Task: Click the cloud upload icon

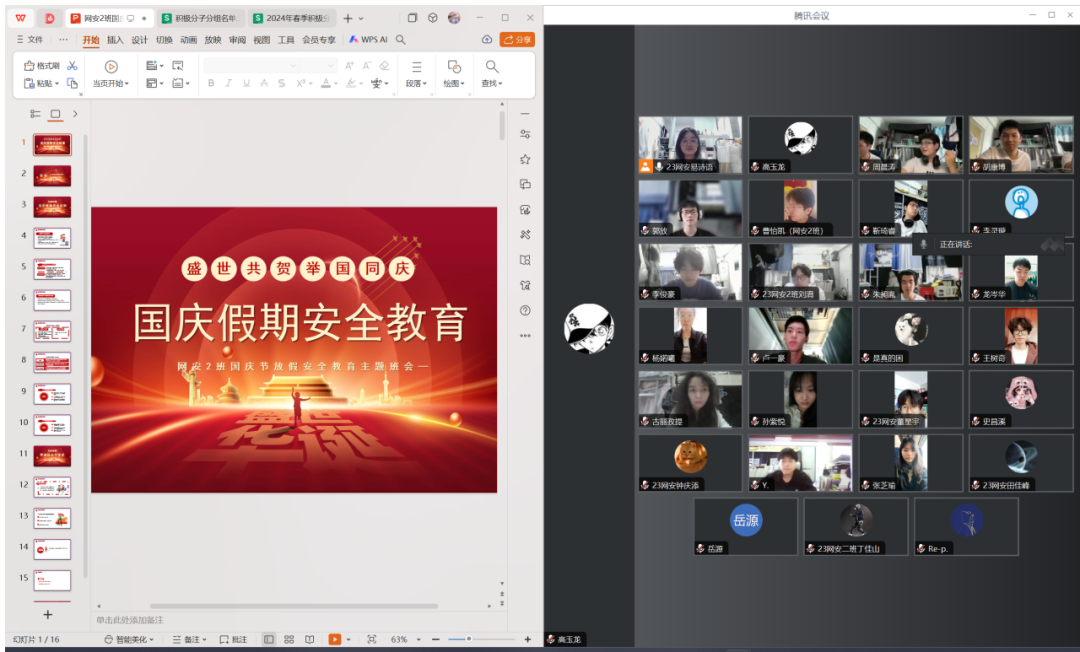Action: tap(487, 40)
